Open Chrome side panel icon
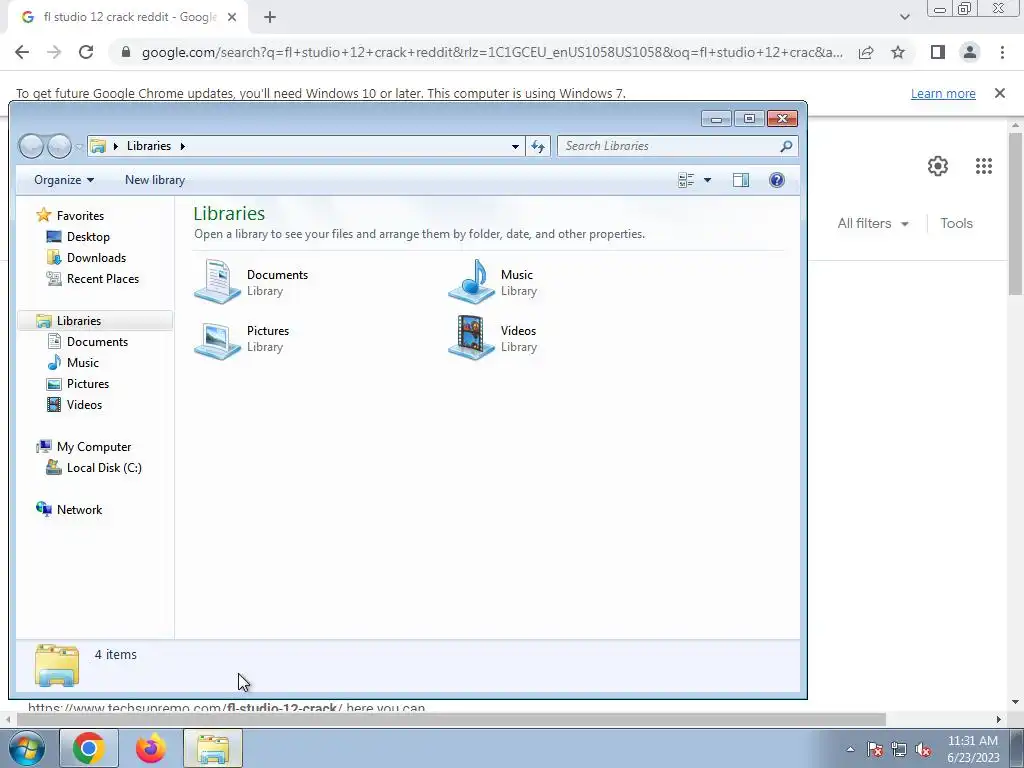The width and height of the screenshot is (1024, 768). (x=938, y=52)
